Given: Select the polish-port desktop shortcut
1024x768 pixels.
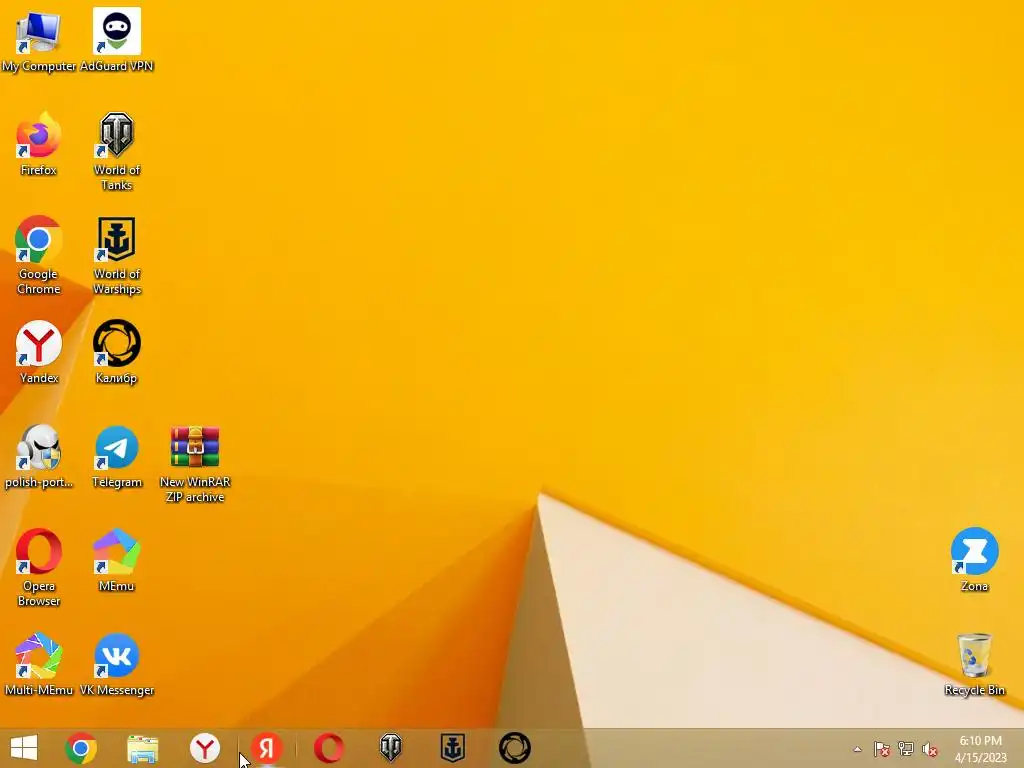Looking at the screenshot, I should pyautogui.click(x=39, y=456).
